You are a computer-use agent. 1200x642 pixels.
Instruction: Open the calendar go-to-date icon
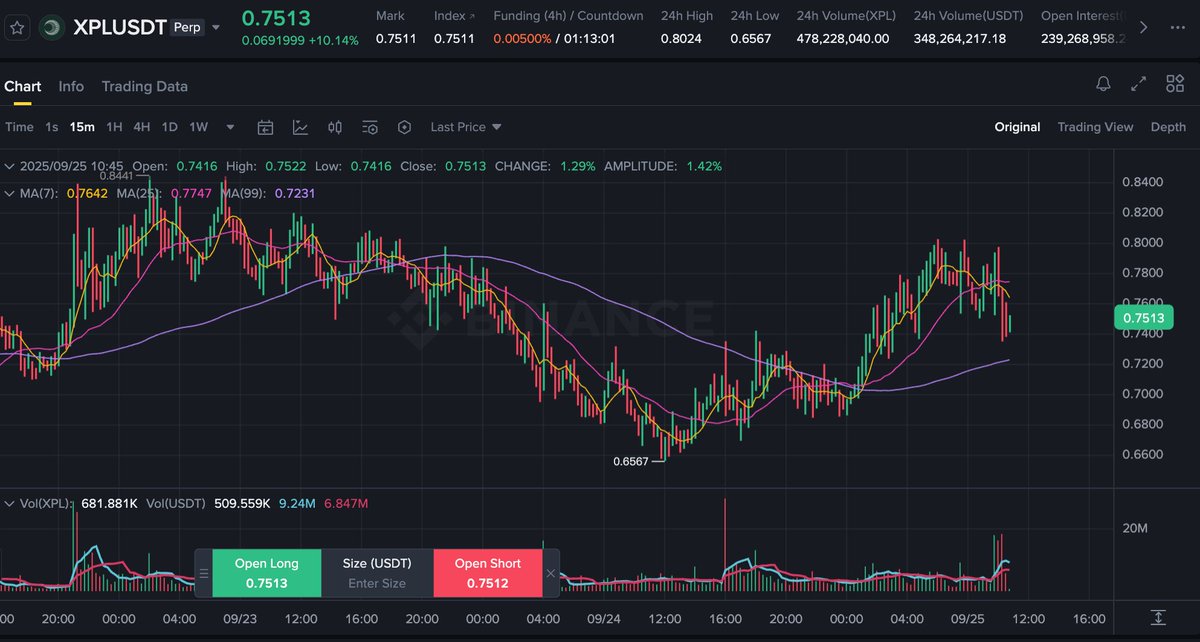coord(265,127)
